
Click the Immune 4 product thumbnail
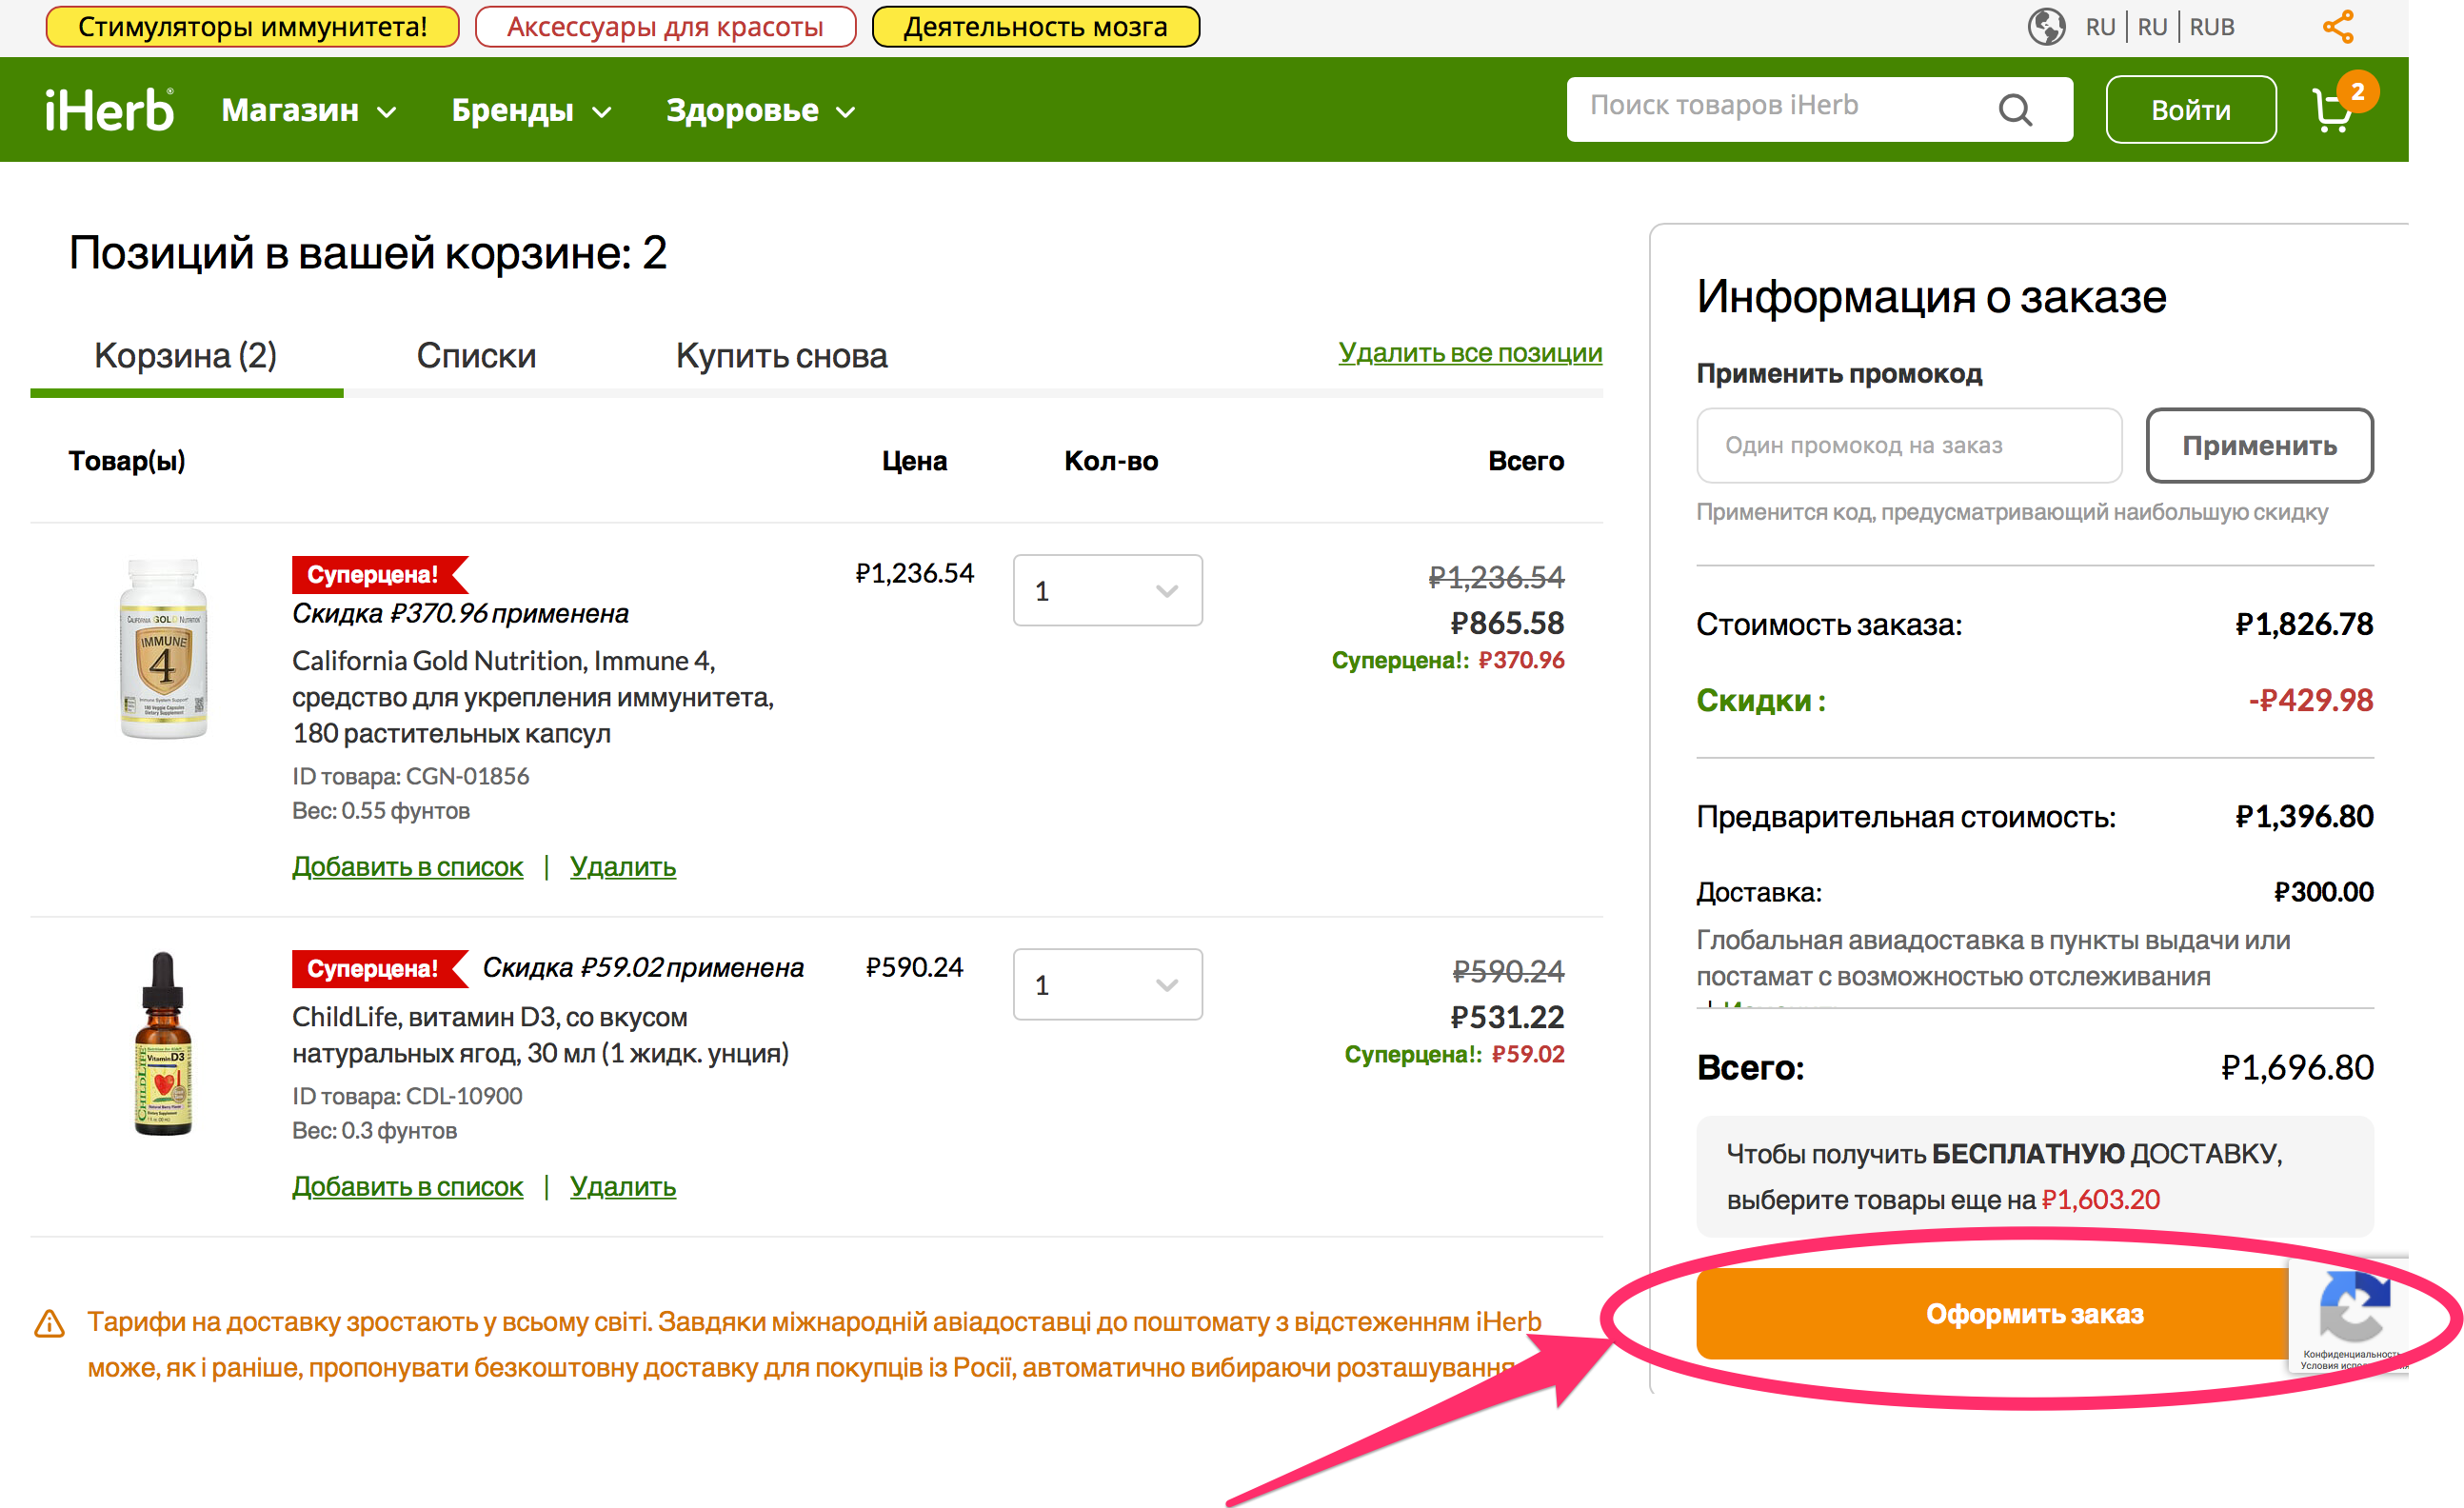(x=163, y=649)
